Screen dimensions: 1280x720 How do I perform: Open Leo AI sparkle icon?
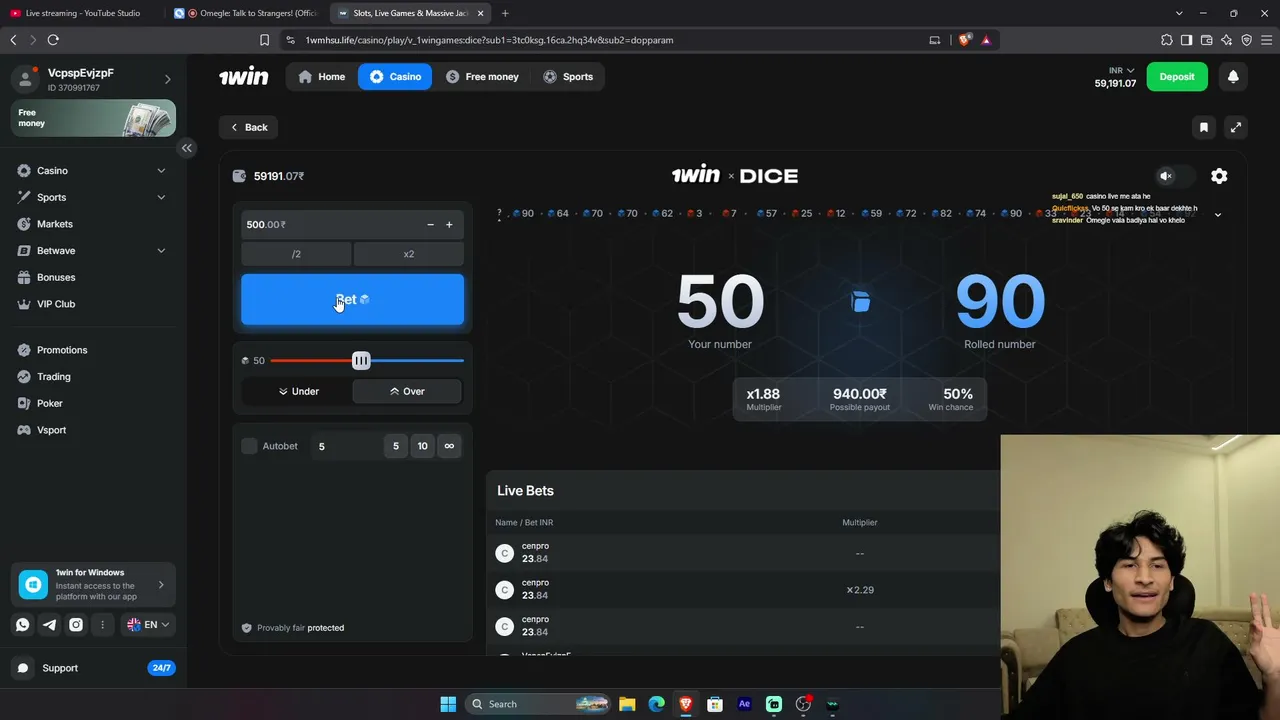[1227, 40]
